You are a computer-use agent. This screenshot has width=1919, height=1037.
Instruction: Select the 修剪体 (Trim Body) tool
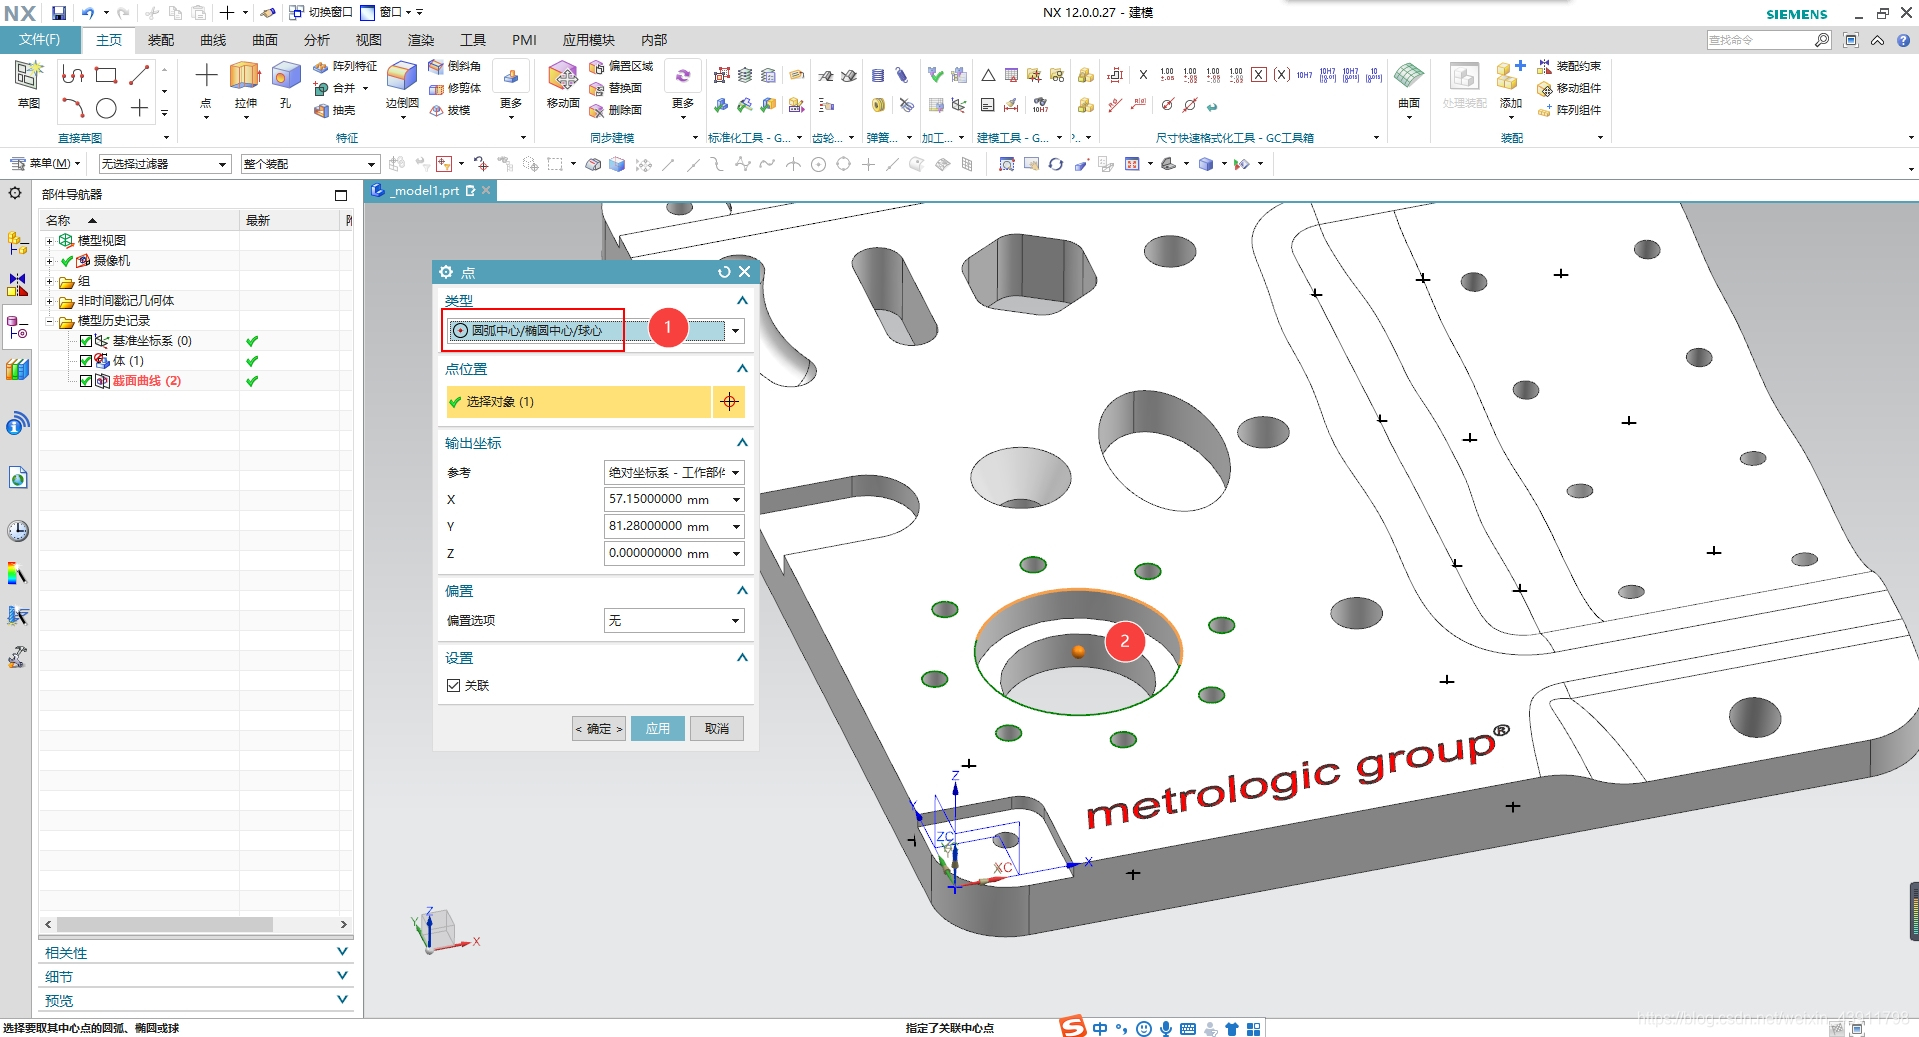455,88
